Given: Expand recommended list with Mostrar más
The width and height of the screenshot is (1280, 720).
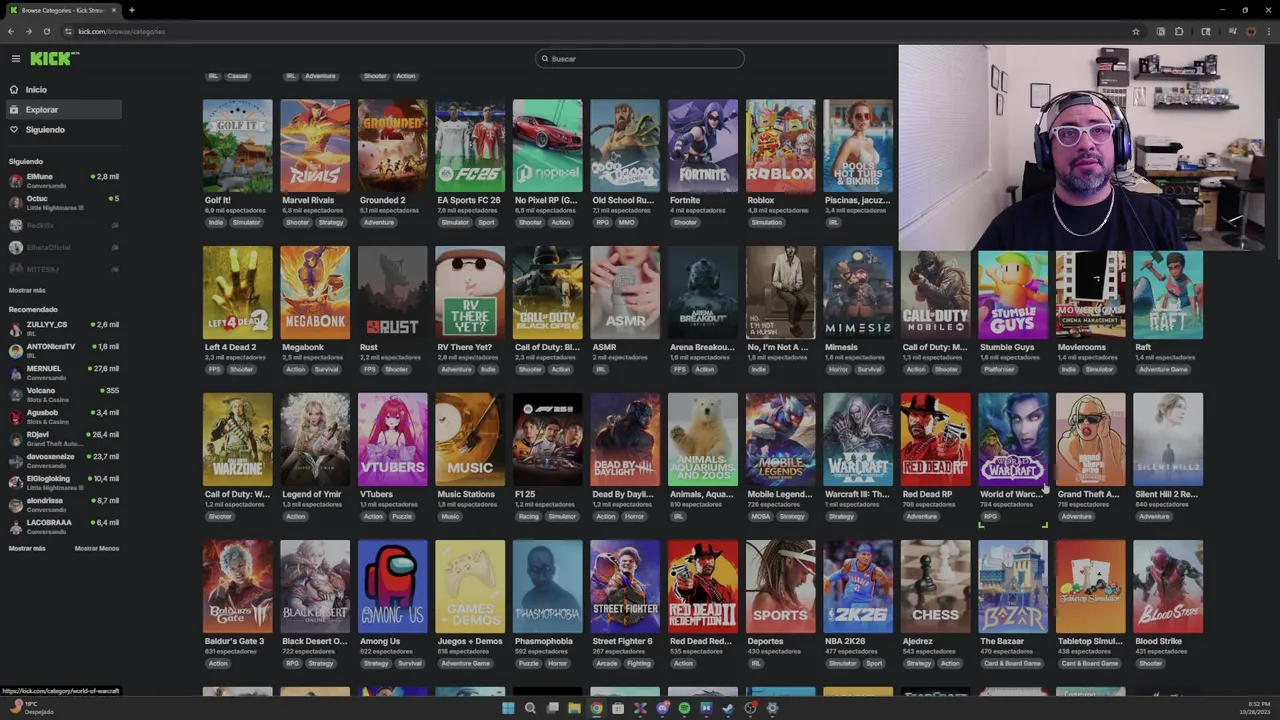Looking at the screenshot, I should click(x=27, y=548).
